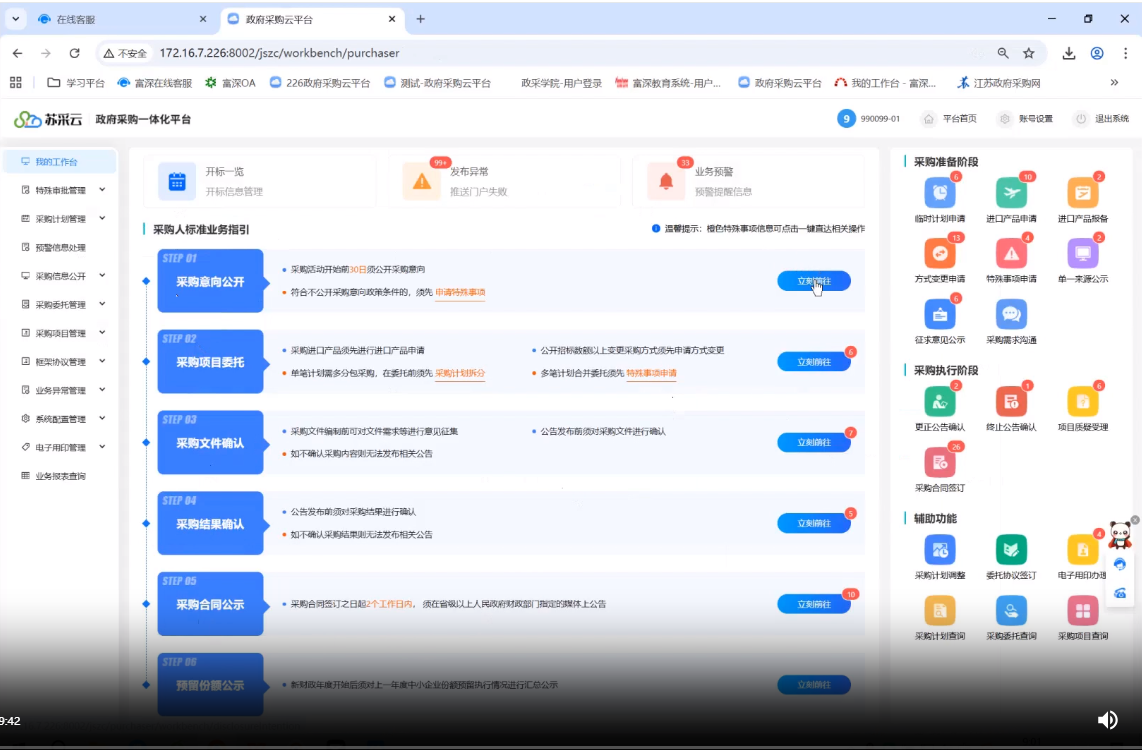Click the orange 采购计划拆分 link
The width and height of the screenshot is (1142, 750).
[459, 373]
